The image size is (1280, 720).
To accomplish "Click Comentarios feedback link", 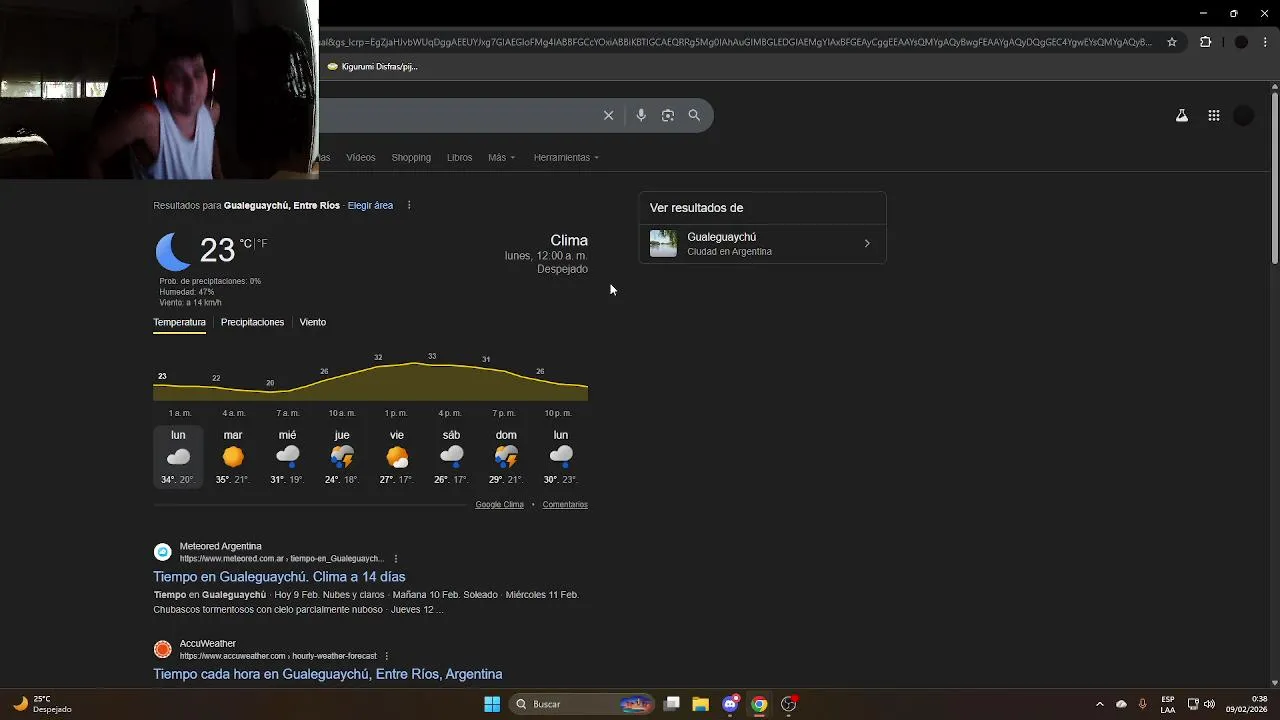I will [x=565, y=504].
